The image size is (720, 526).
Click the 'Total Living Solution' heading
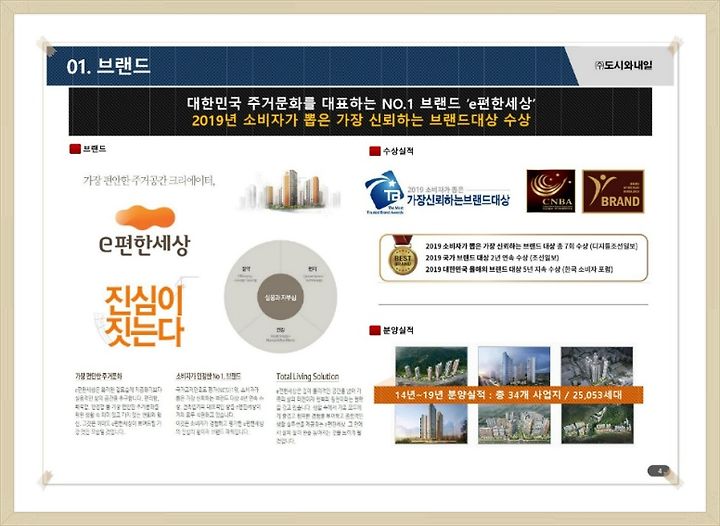pyautogui.click(x=308, y=376)
